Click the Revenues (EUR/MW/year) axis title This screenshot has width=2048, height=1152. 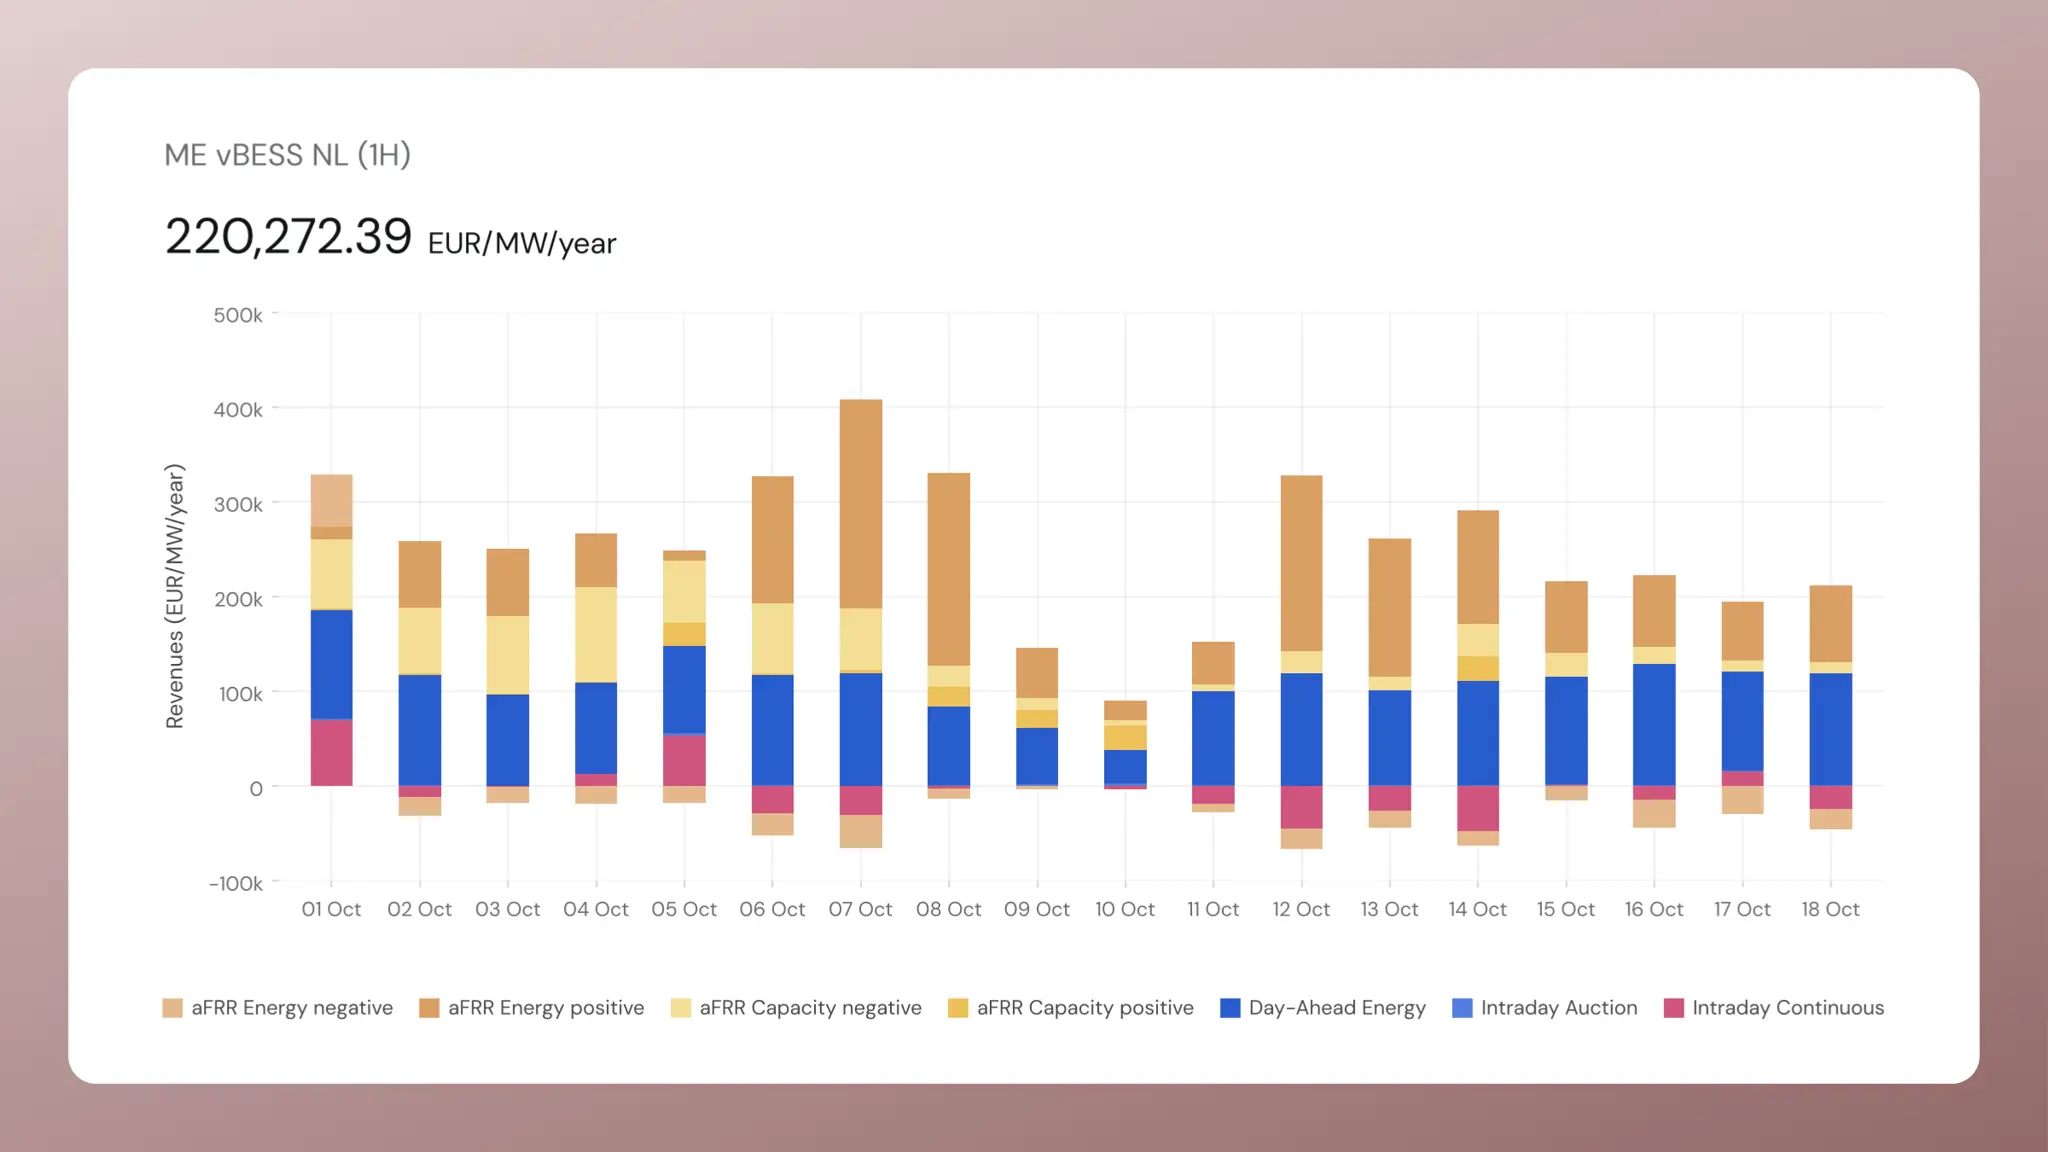[175, 596]
